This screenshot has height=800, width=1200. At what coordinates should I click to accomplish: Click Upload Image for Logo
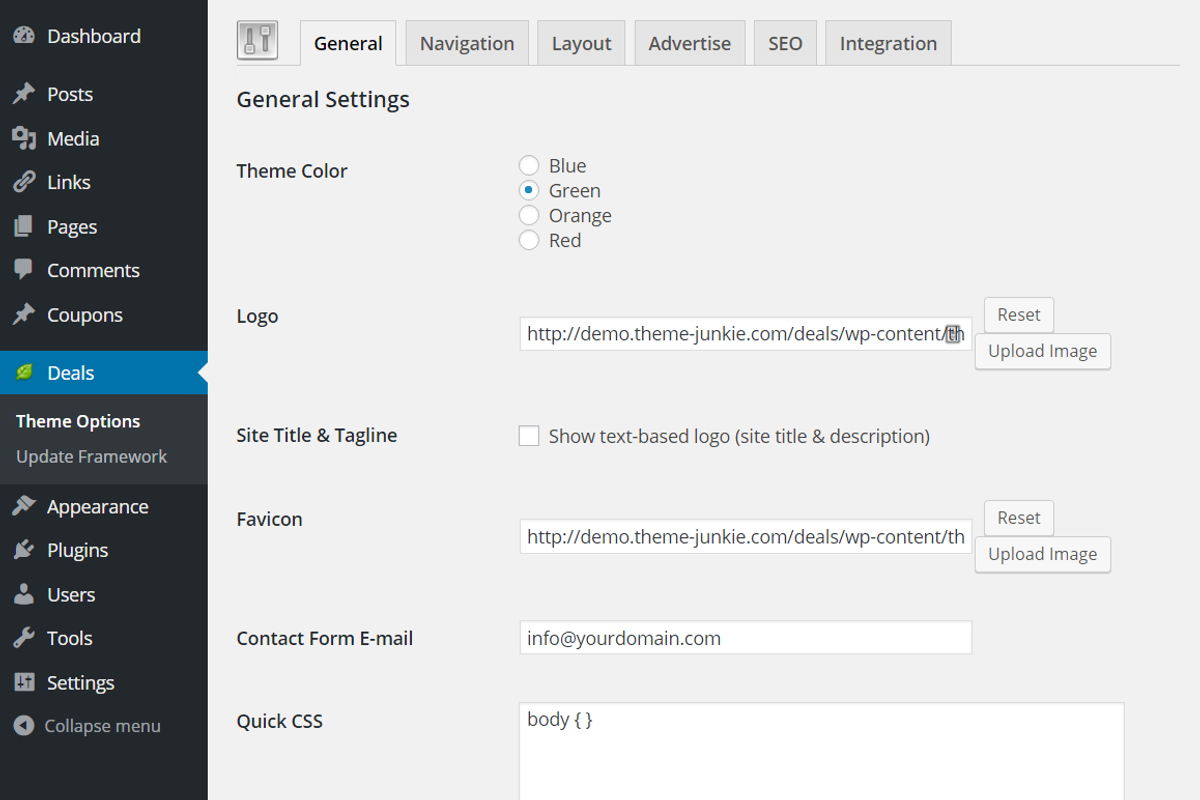[1043, 351]
